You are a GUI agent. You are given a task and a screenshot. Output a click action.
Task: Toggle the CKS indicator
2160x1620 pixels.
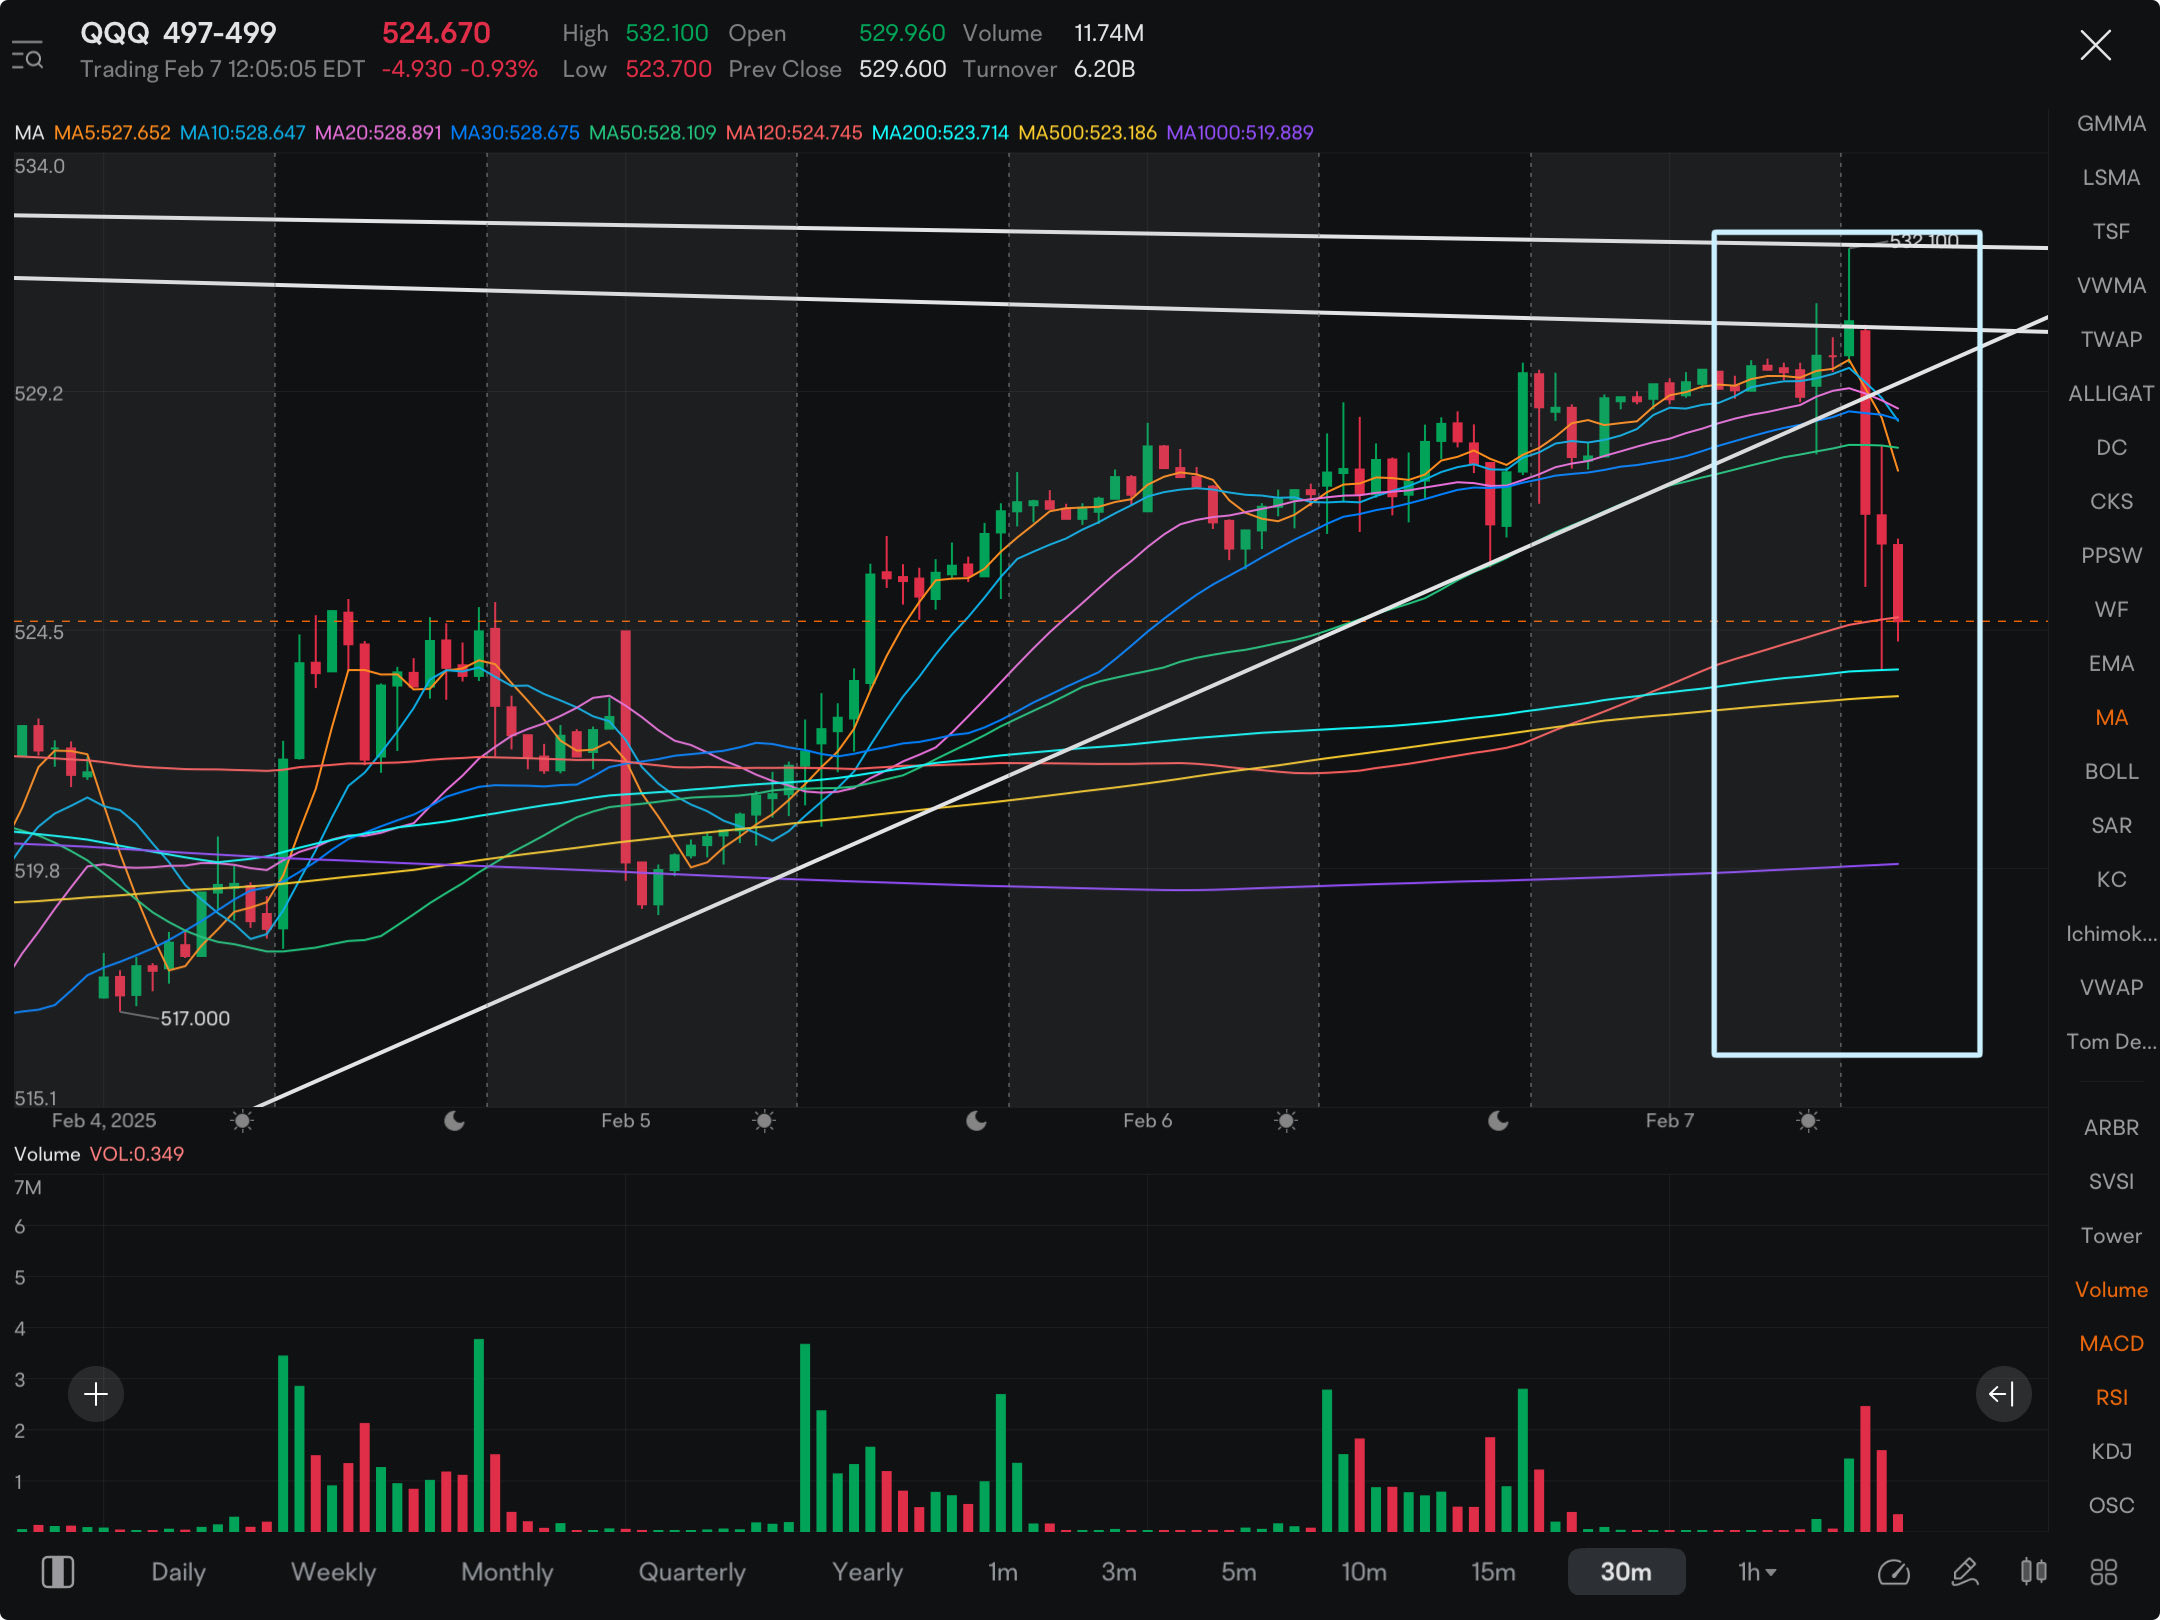pyautogui.click(x=2111, y=502)
